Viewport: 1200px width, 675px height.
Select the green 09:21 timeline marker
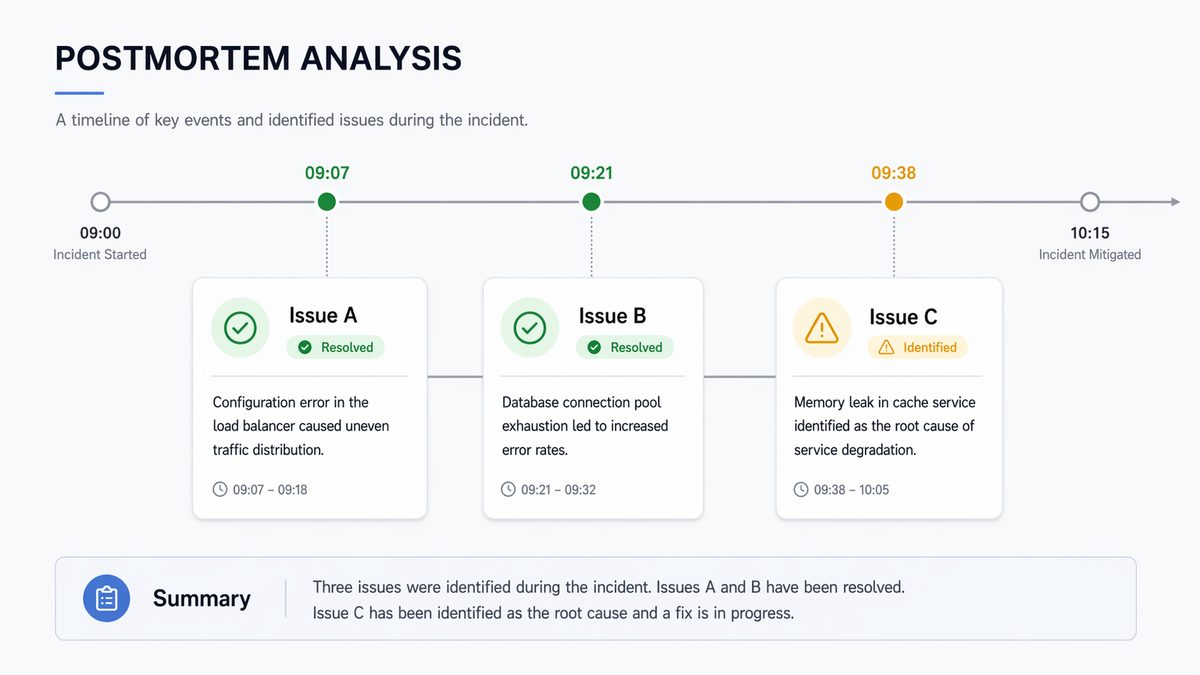591,202
